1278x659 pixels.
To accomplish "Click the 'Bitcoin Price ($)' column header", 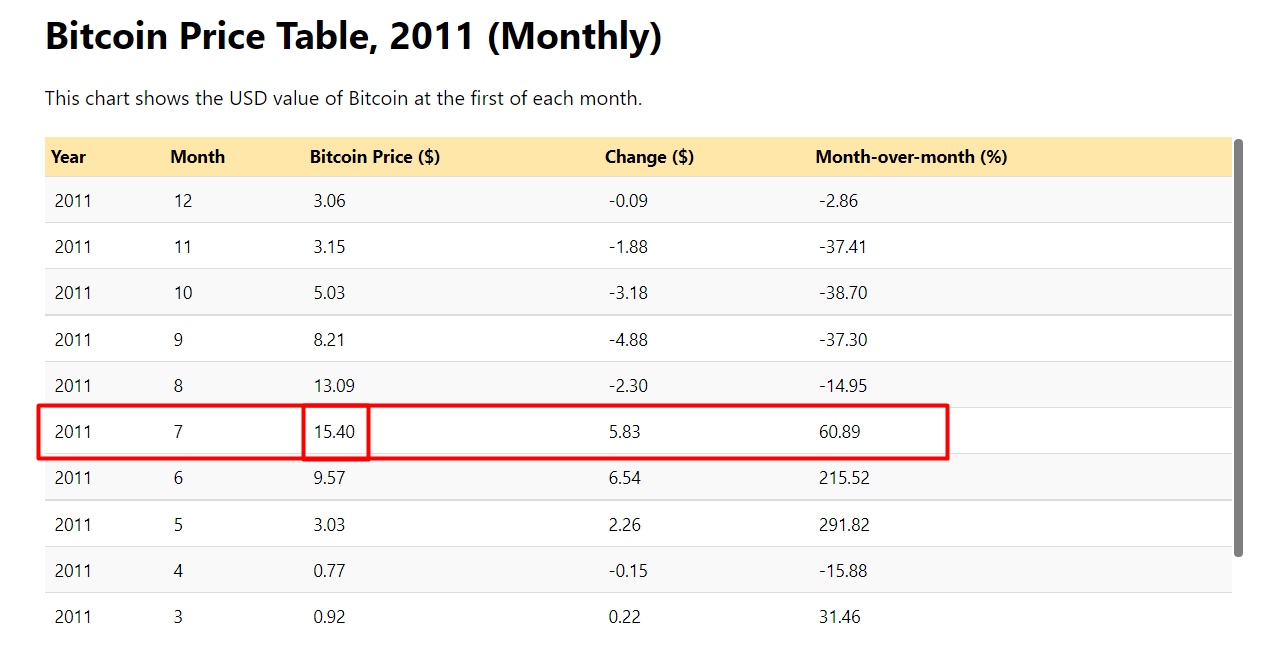I will (x=375, y=157).
